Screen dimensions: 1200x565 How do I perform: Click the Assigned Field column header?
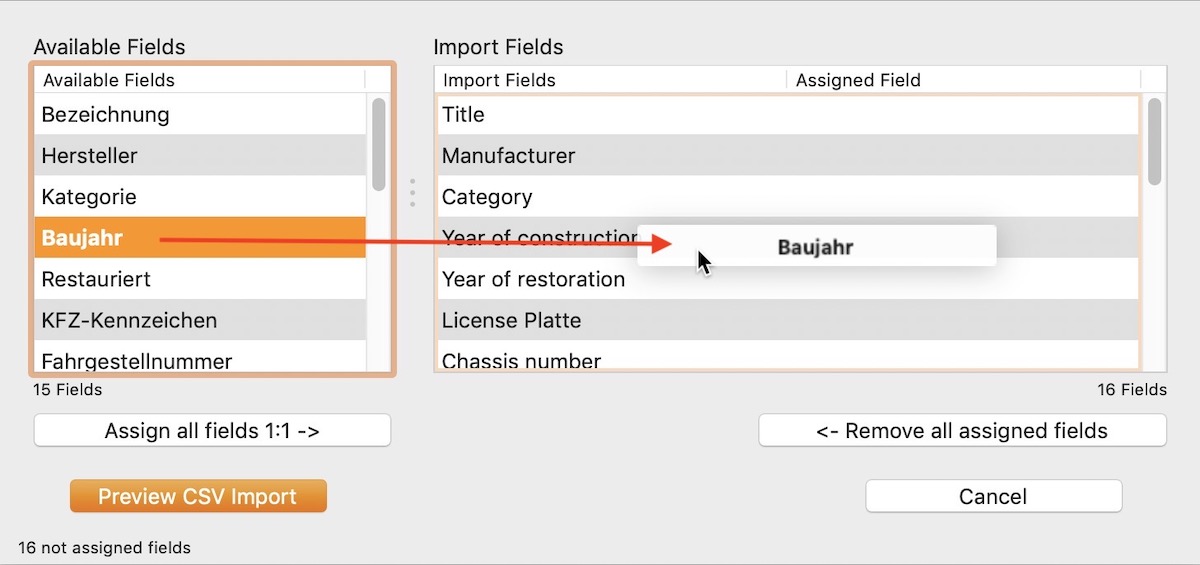coord(964,80)
